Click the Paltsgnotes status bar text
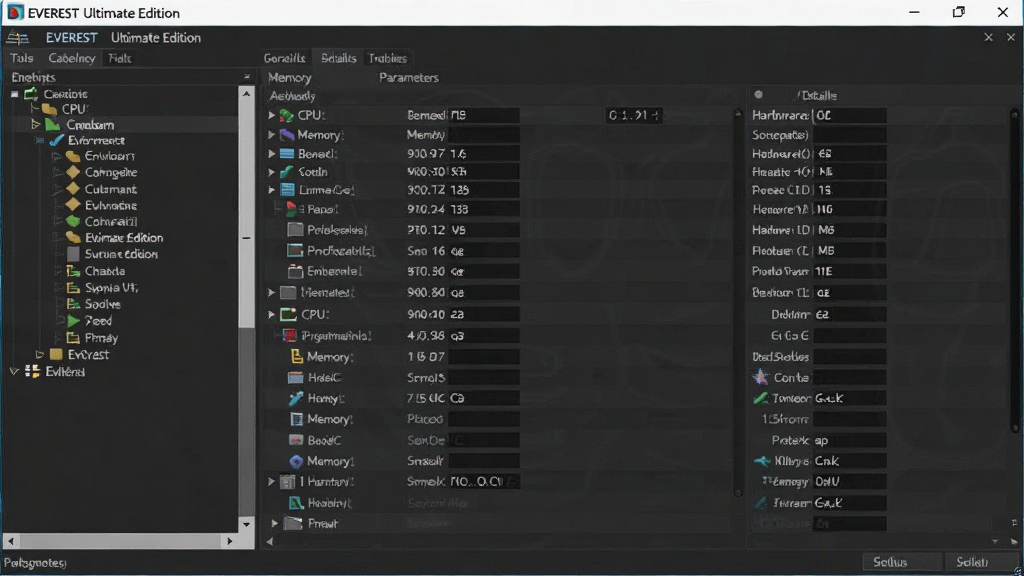The height and width of the screenshot is (576, 1024). click(35, 562)
